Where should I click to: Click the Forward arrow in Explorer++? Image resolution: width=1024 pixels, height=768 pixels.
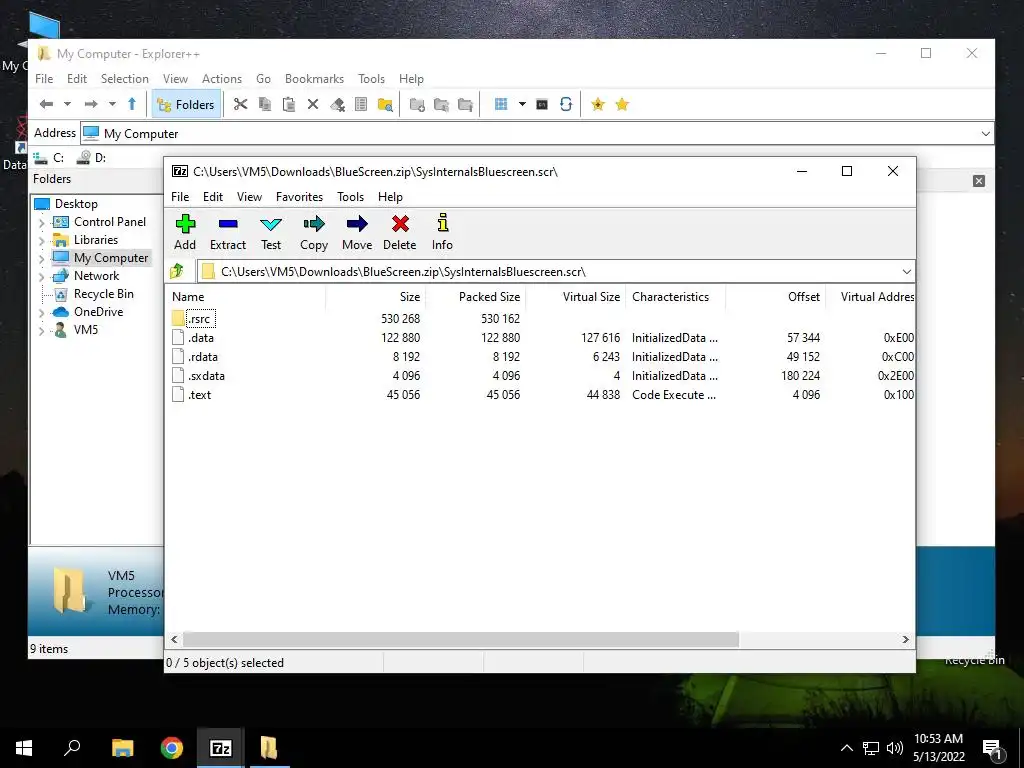click(x=91, y=104)
